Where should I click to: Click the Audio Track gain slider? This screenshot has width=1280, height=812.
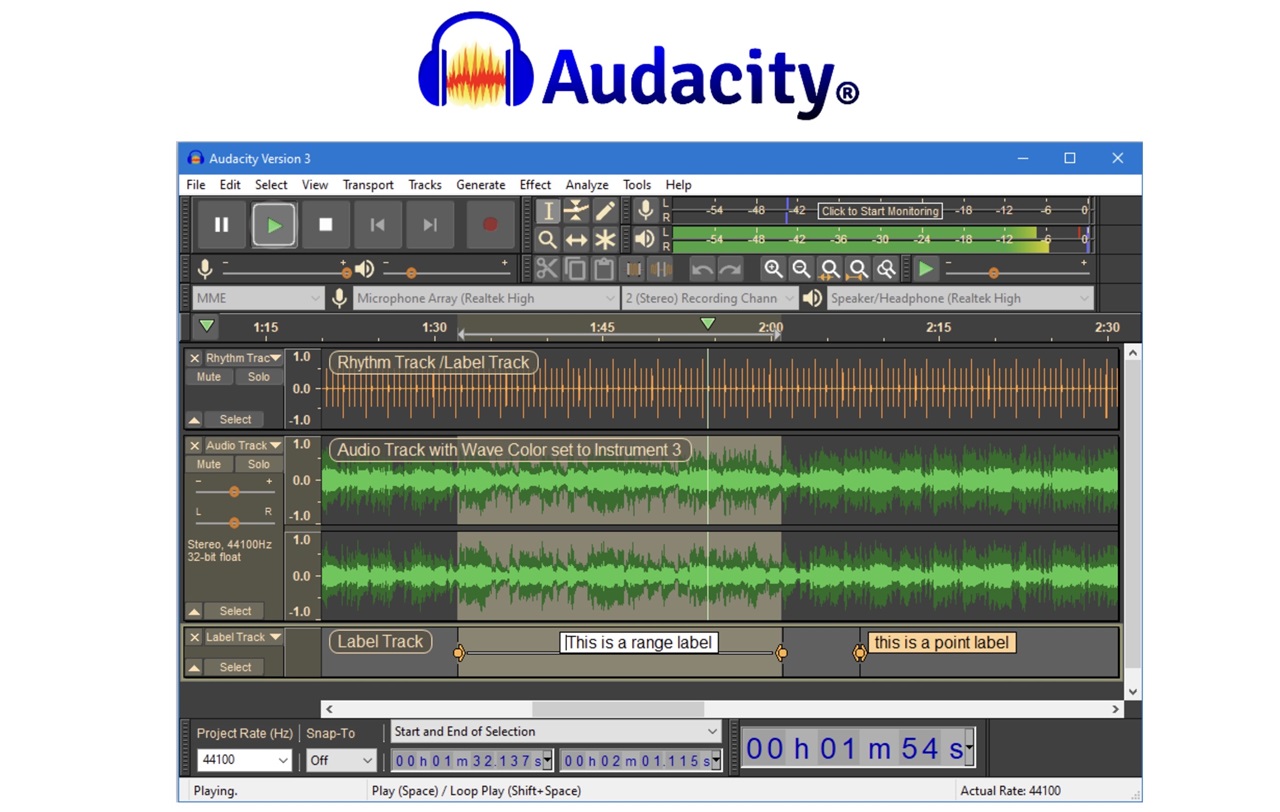click(x=234, y=491)
